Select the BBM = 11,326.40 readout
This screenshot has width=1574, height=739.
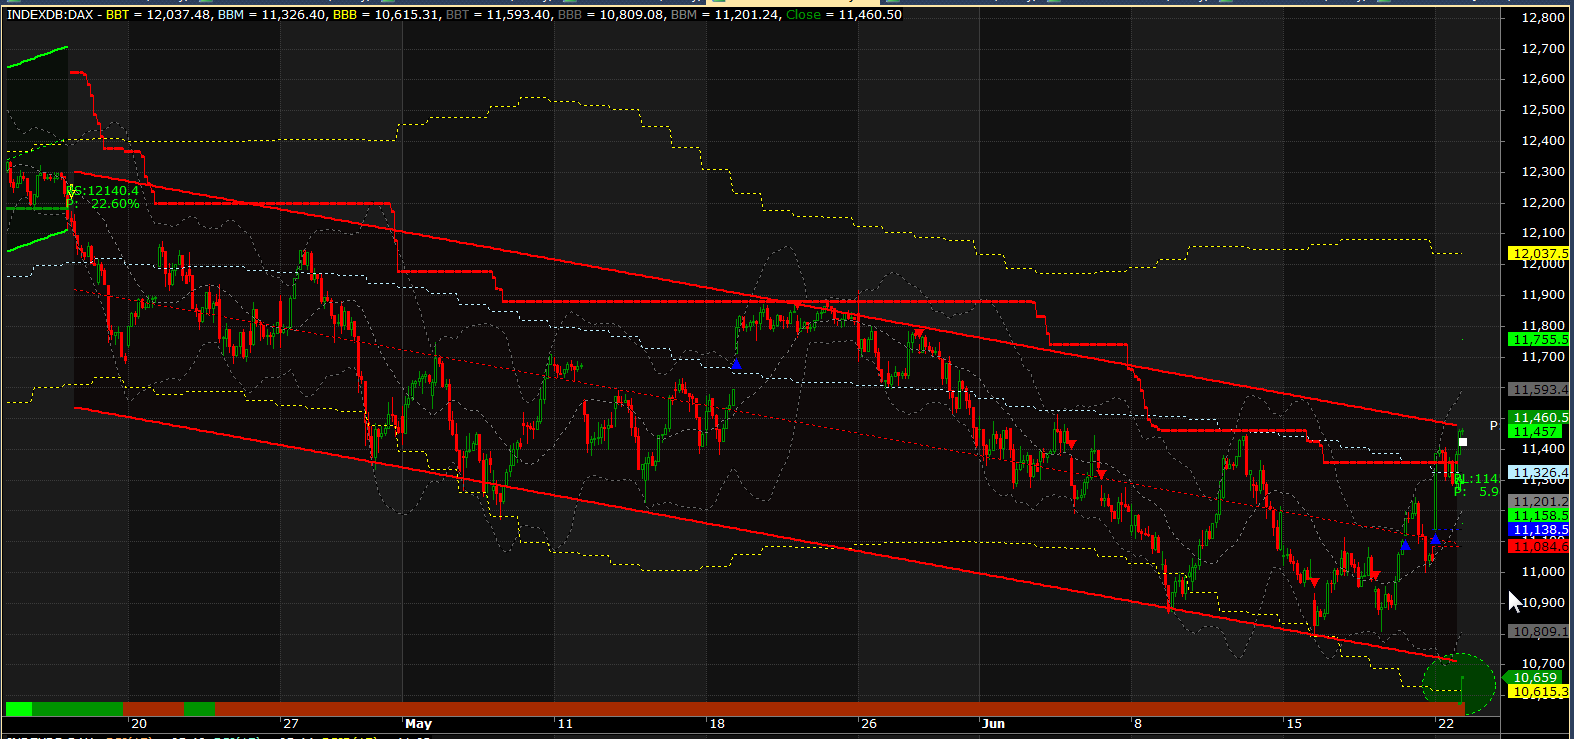coord(274,15)
